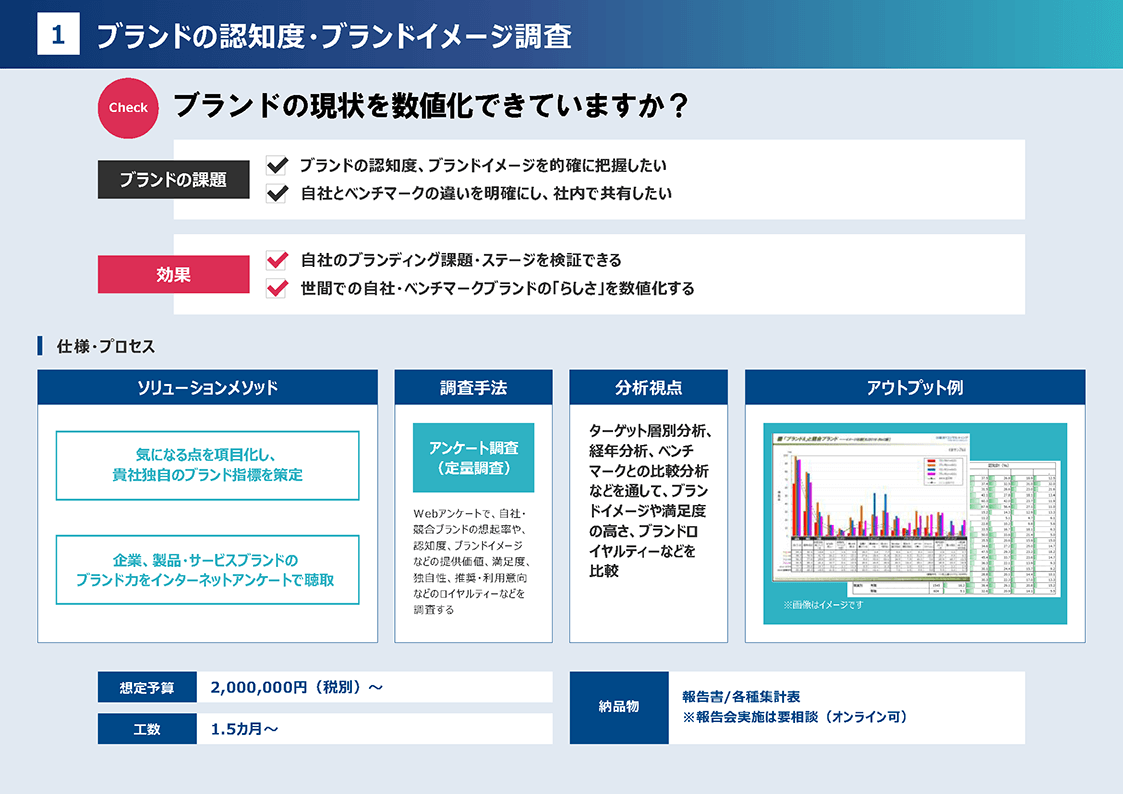The width and height of the screenshot is (1123, 794).
Task: Select the アウトプット例 header tab
Action: [x=914, y=387]
